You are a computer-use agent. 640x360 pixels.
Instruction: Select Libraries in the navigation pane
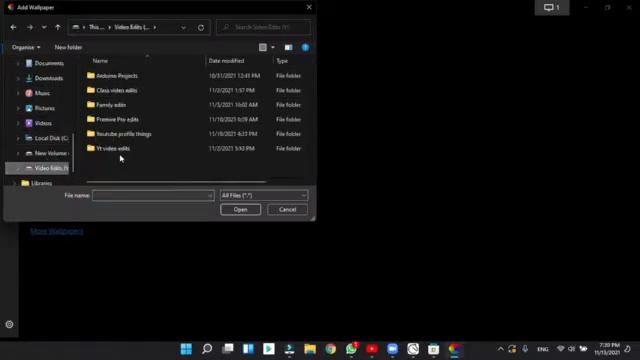pyautogui.click(x=37, y=183)
